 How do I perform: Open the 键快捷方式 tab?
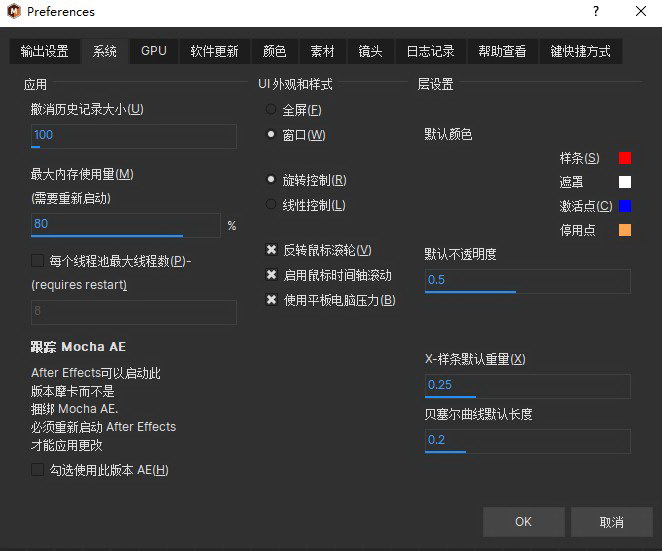[580, 51]
